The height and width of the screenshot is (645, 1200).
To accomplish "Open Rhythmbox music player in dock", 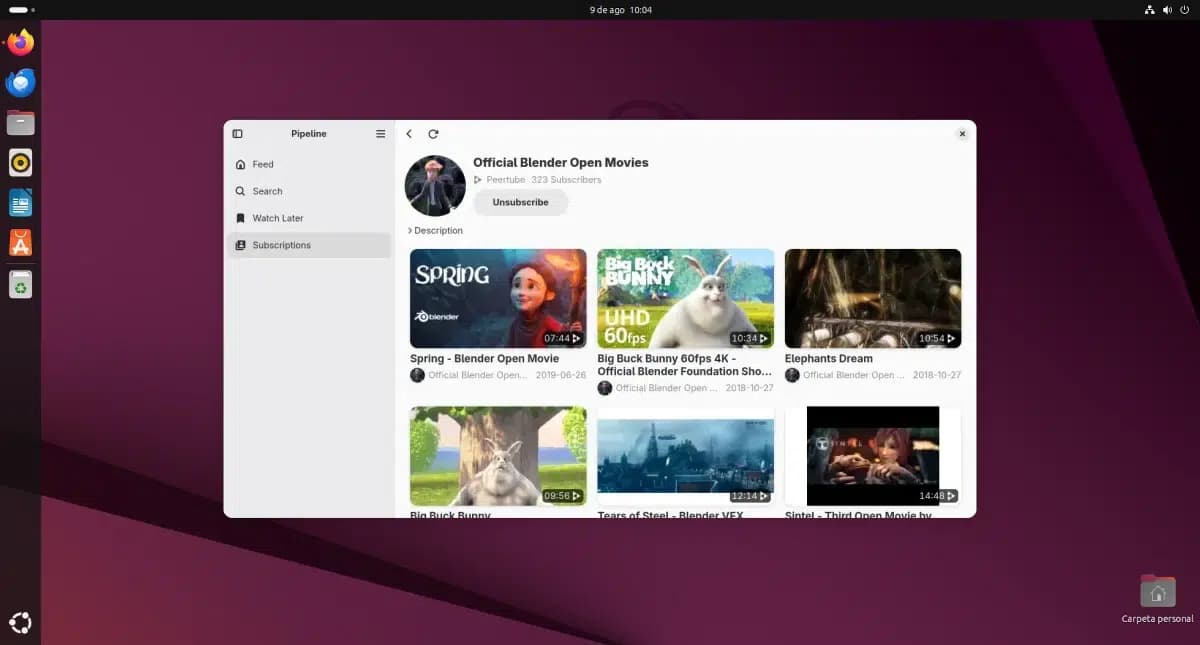I will (x=20, y=162).
